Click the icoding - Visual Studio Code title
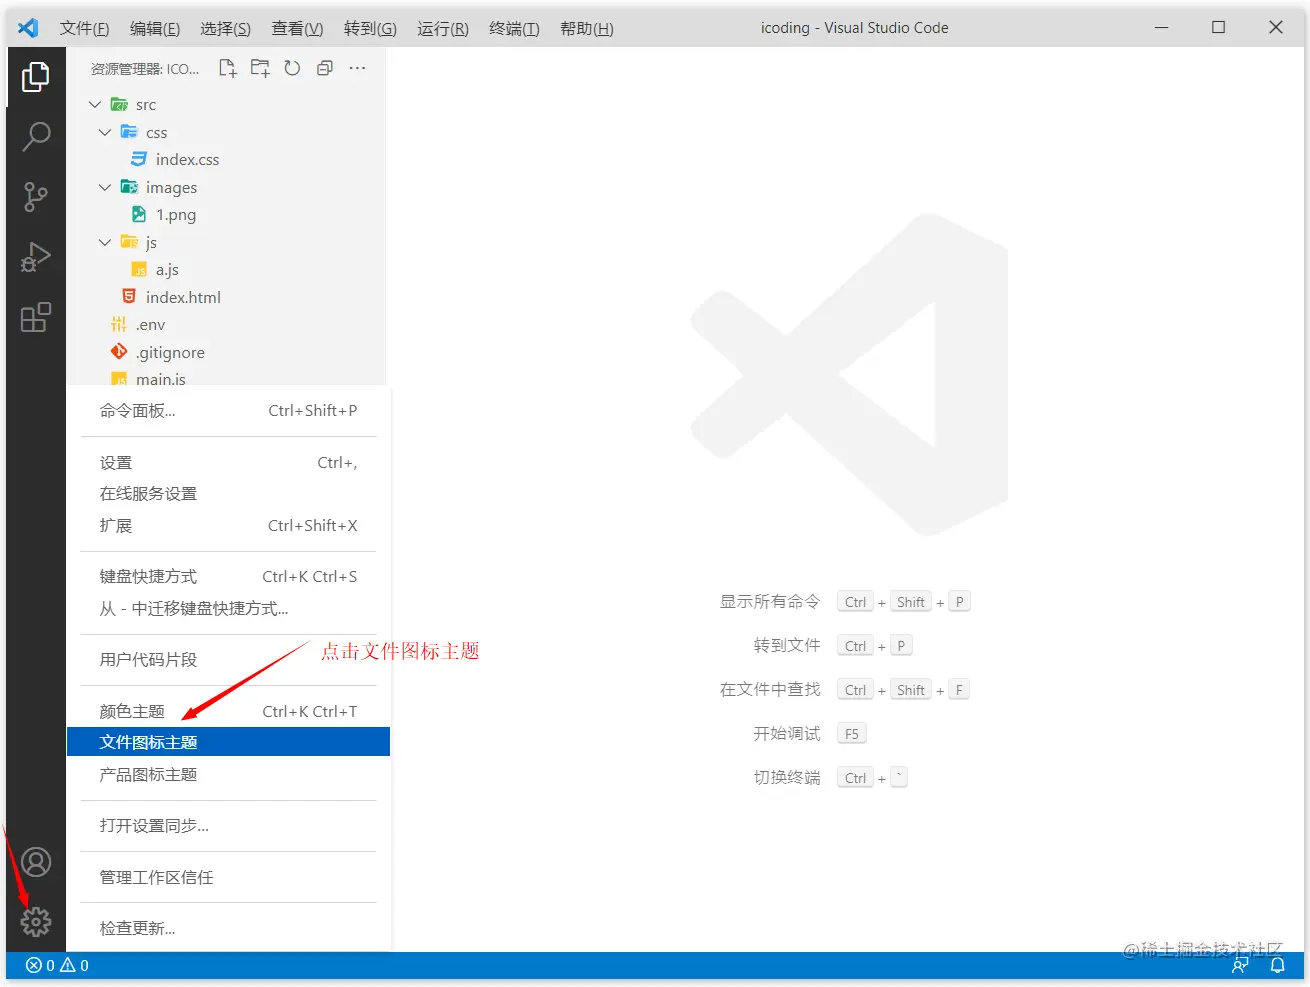Viewport: 1310px width, 987px height. click(855, 28)
